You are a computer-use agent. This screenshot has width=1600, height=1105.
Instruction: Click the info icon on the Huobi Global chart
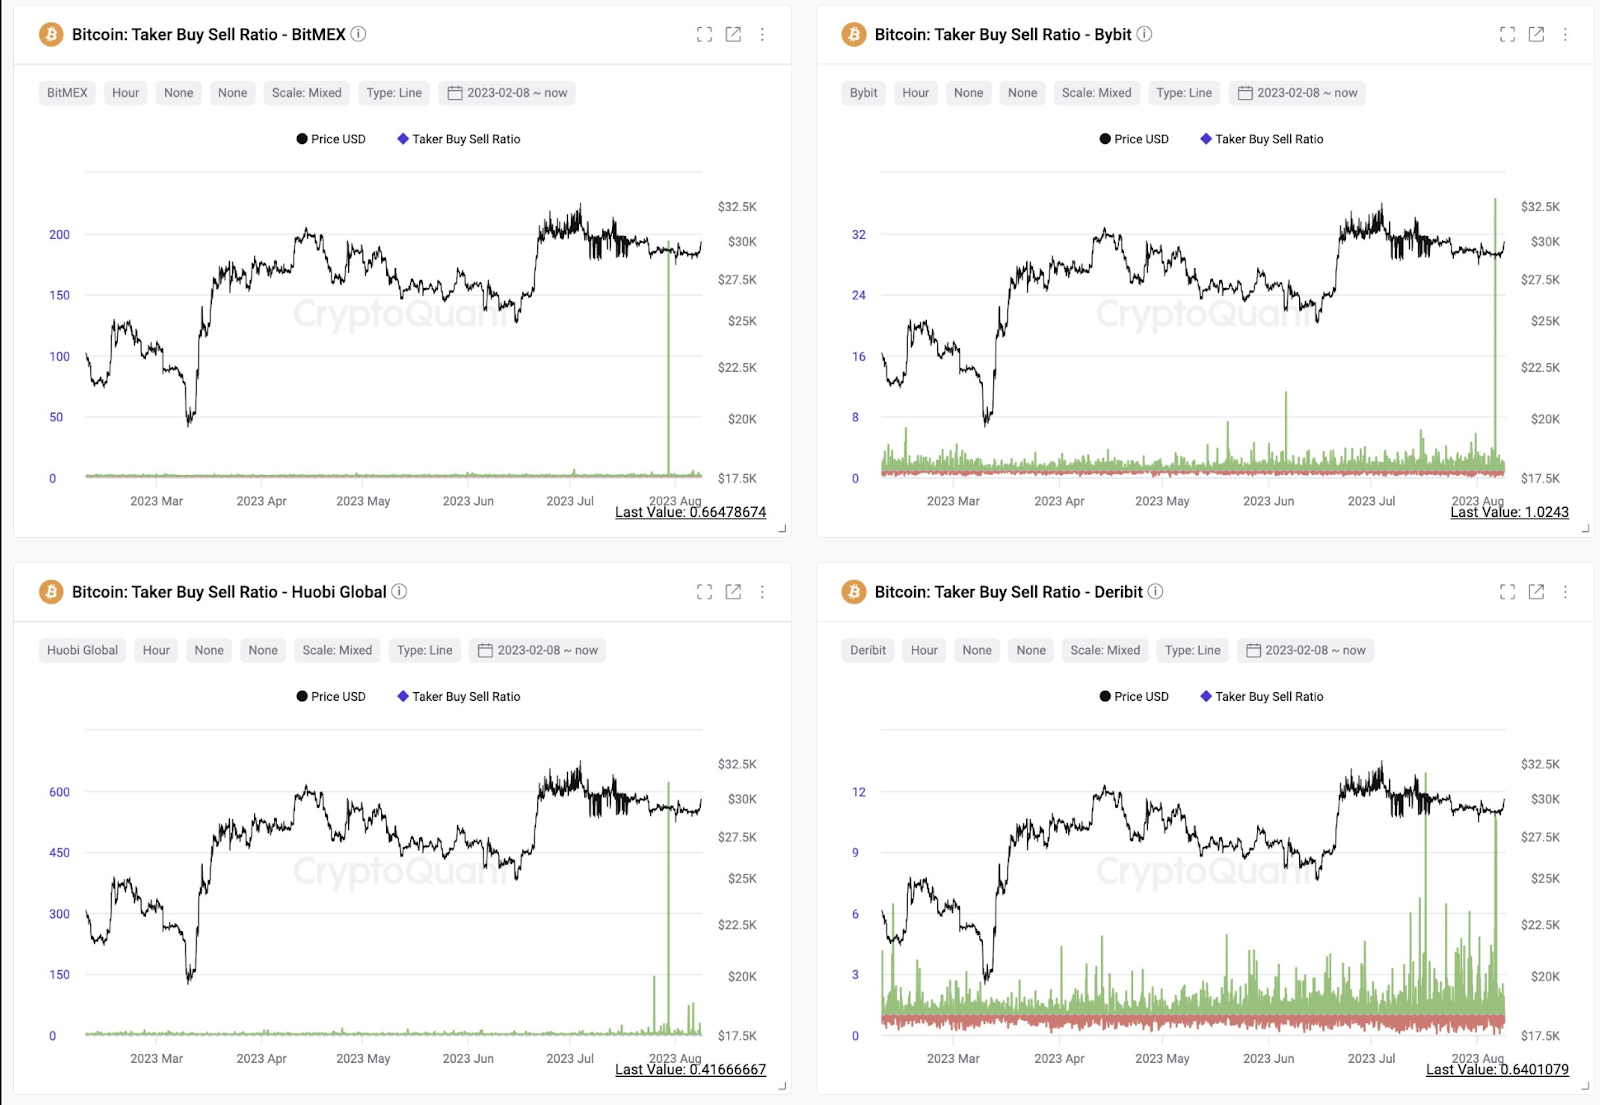tap(399, 591)
